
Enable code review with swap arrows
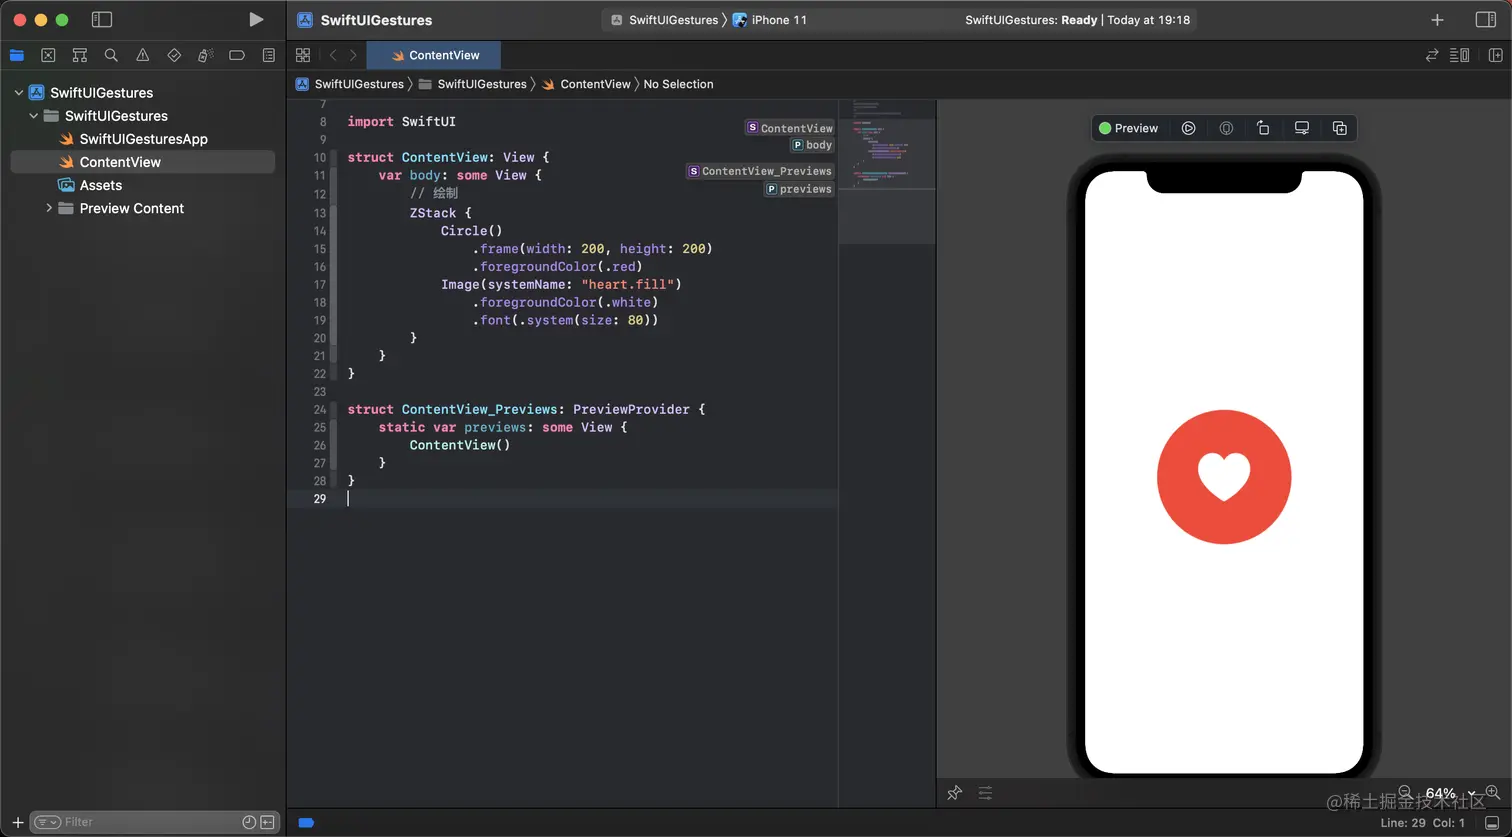tap(1432, 55)
